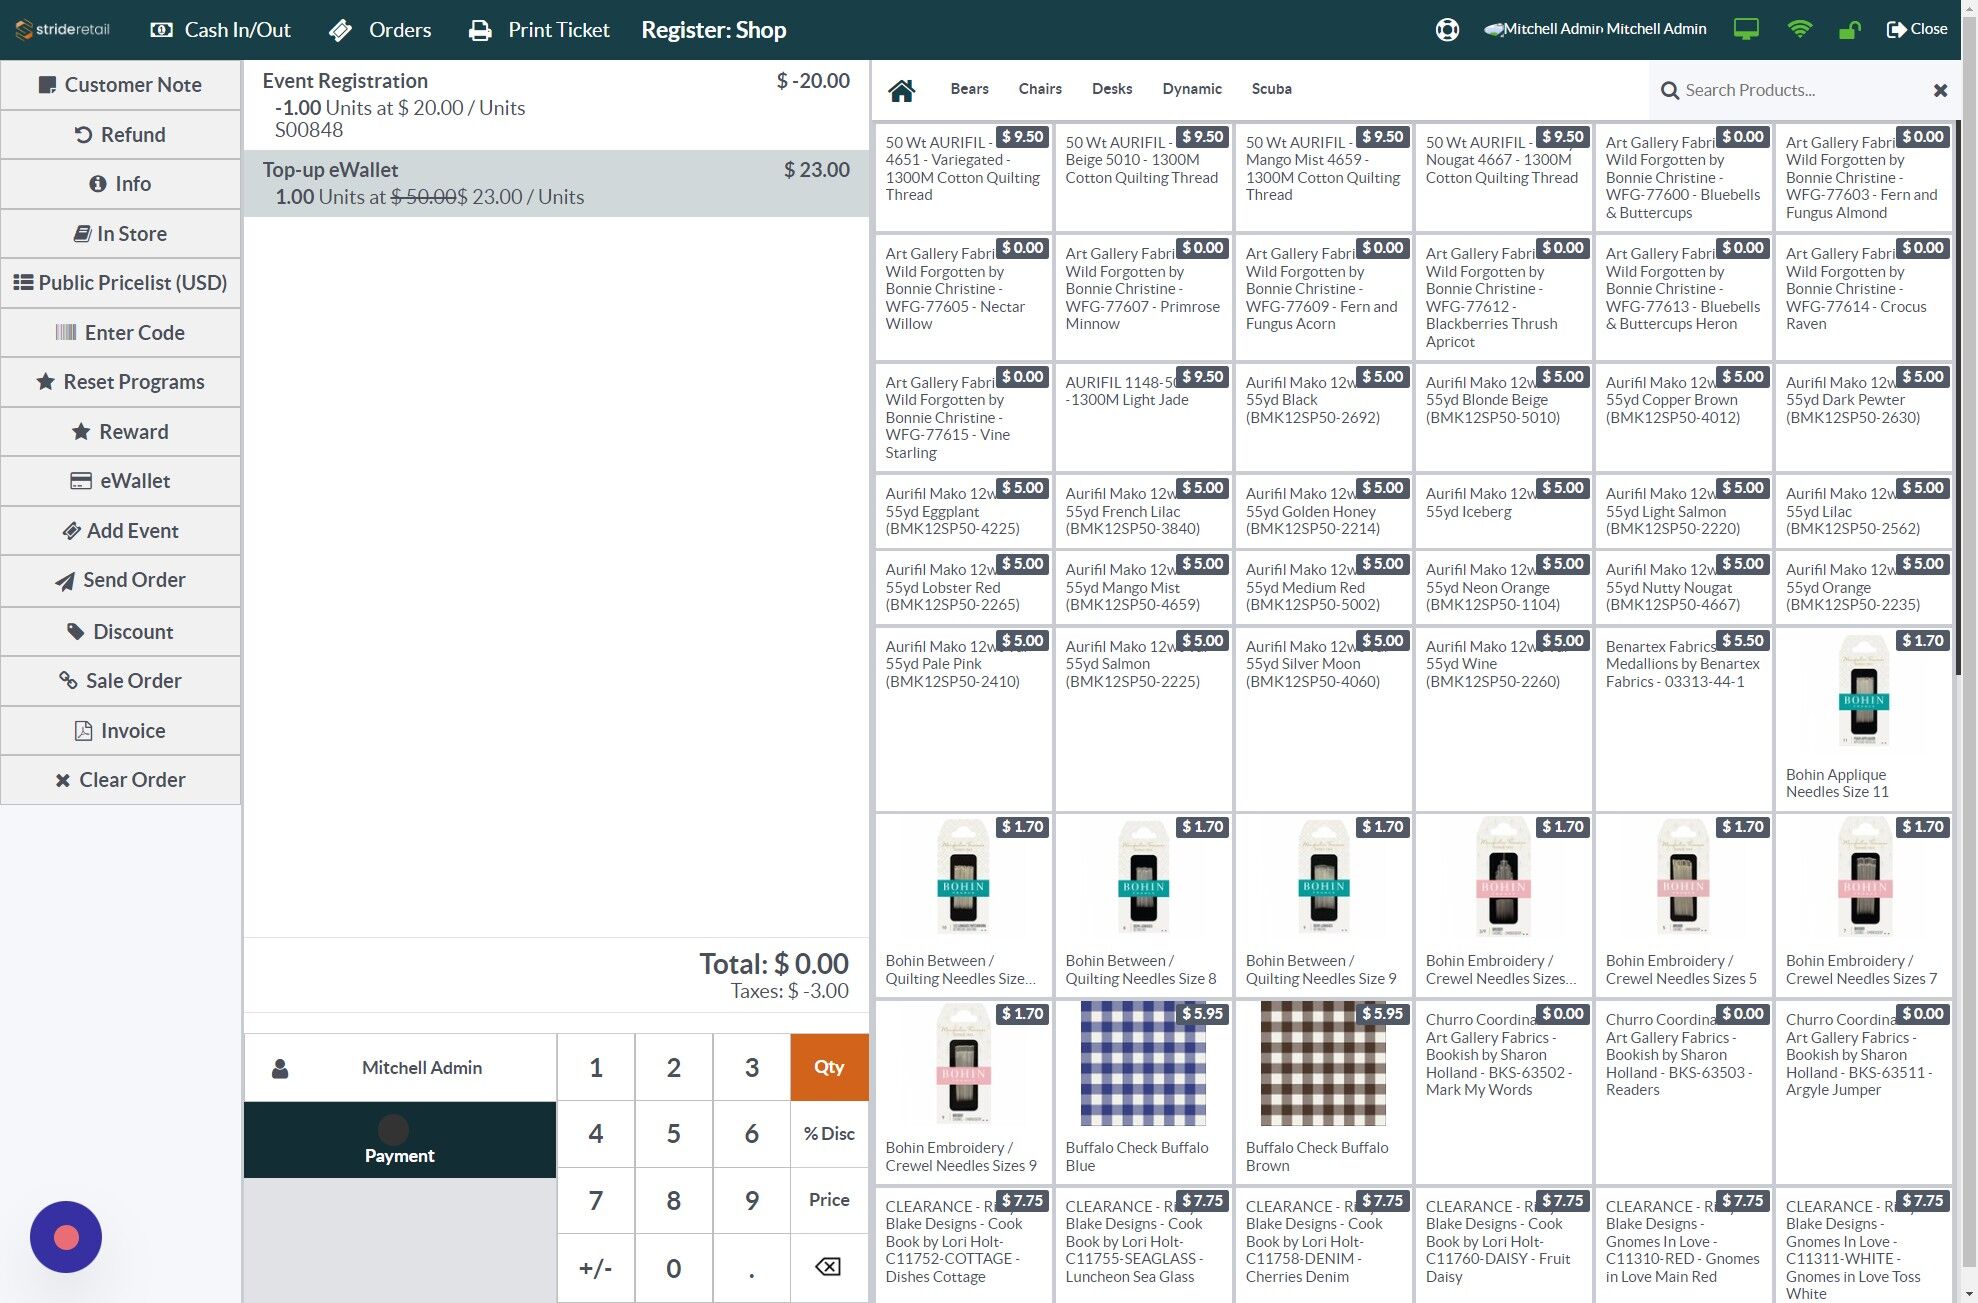Toggle the Qty numpad mode
This screenshot has width=1978, height=1303.
click(x=828, y=1067)
